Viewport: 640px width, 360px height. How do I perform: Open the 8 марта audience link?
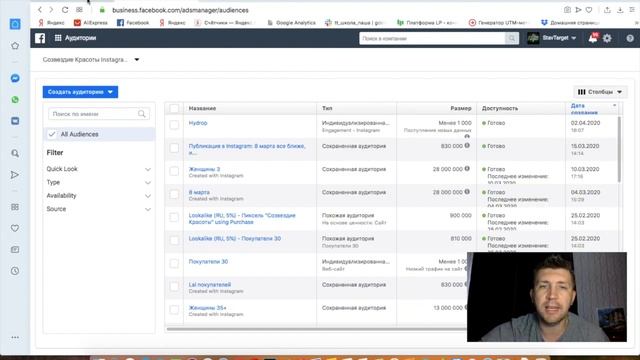click(x=199, y=192)
